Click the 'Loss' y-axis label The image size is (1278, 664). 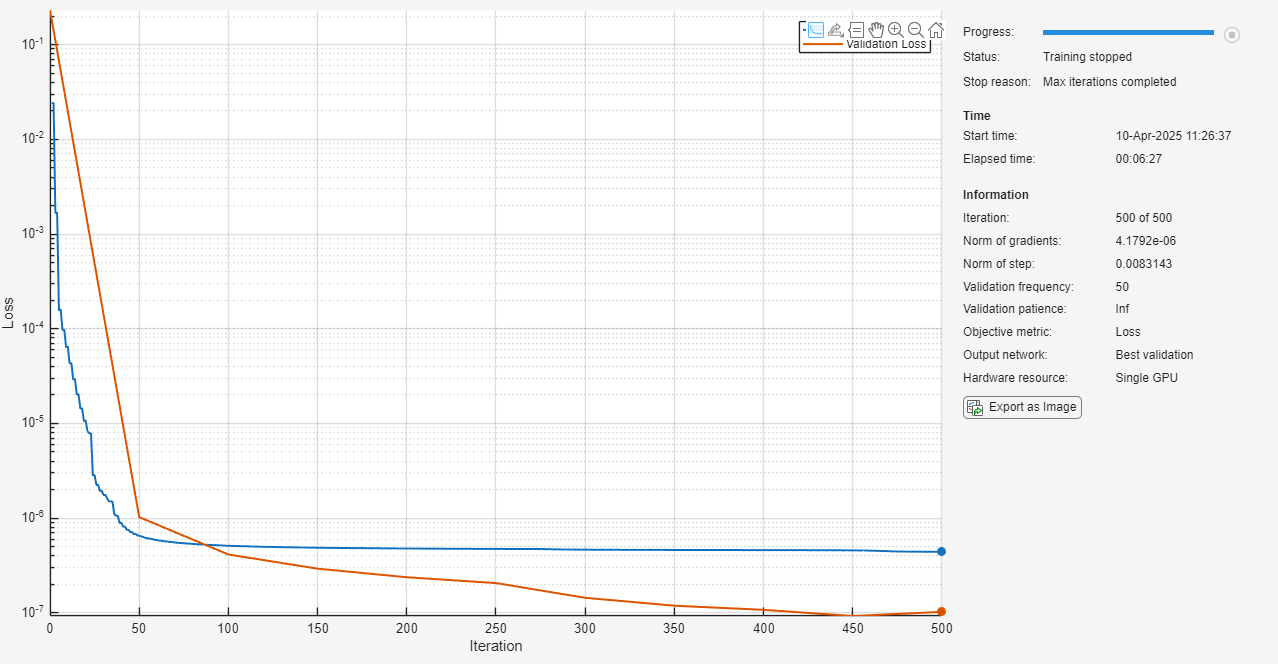click(10, 313)
